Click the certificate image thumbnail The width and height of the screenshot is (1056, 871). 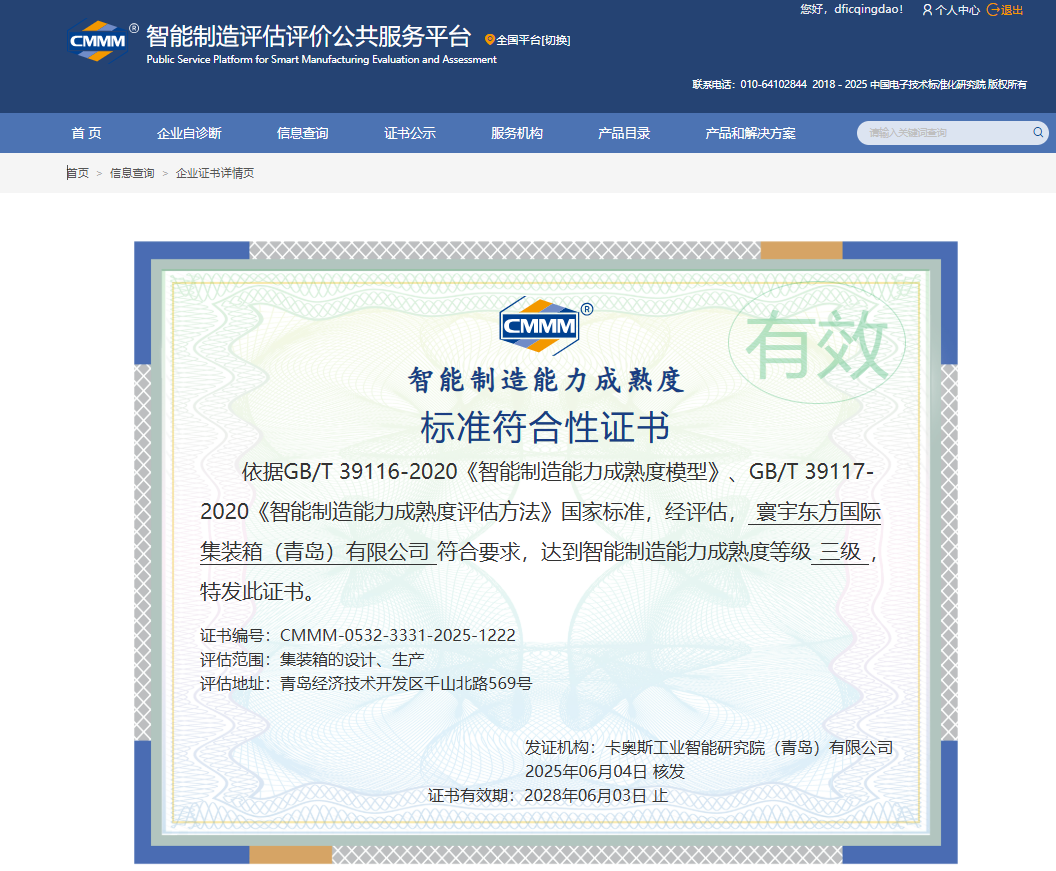[x=546, y=552]
